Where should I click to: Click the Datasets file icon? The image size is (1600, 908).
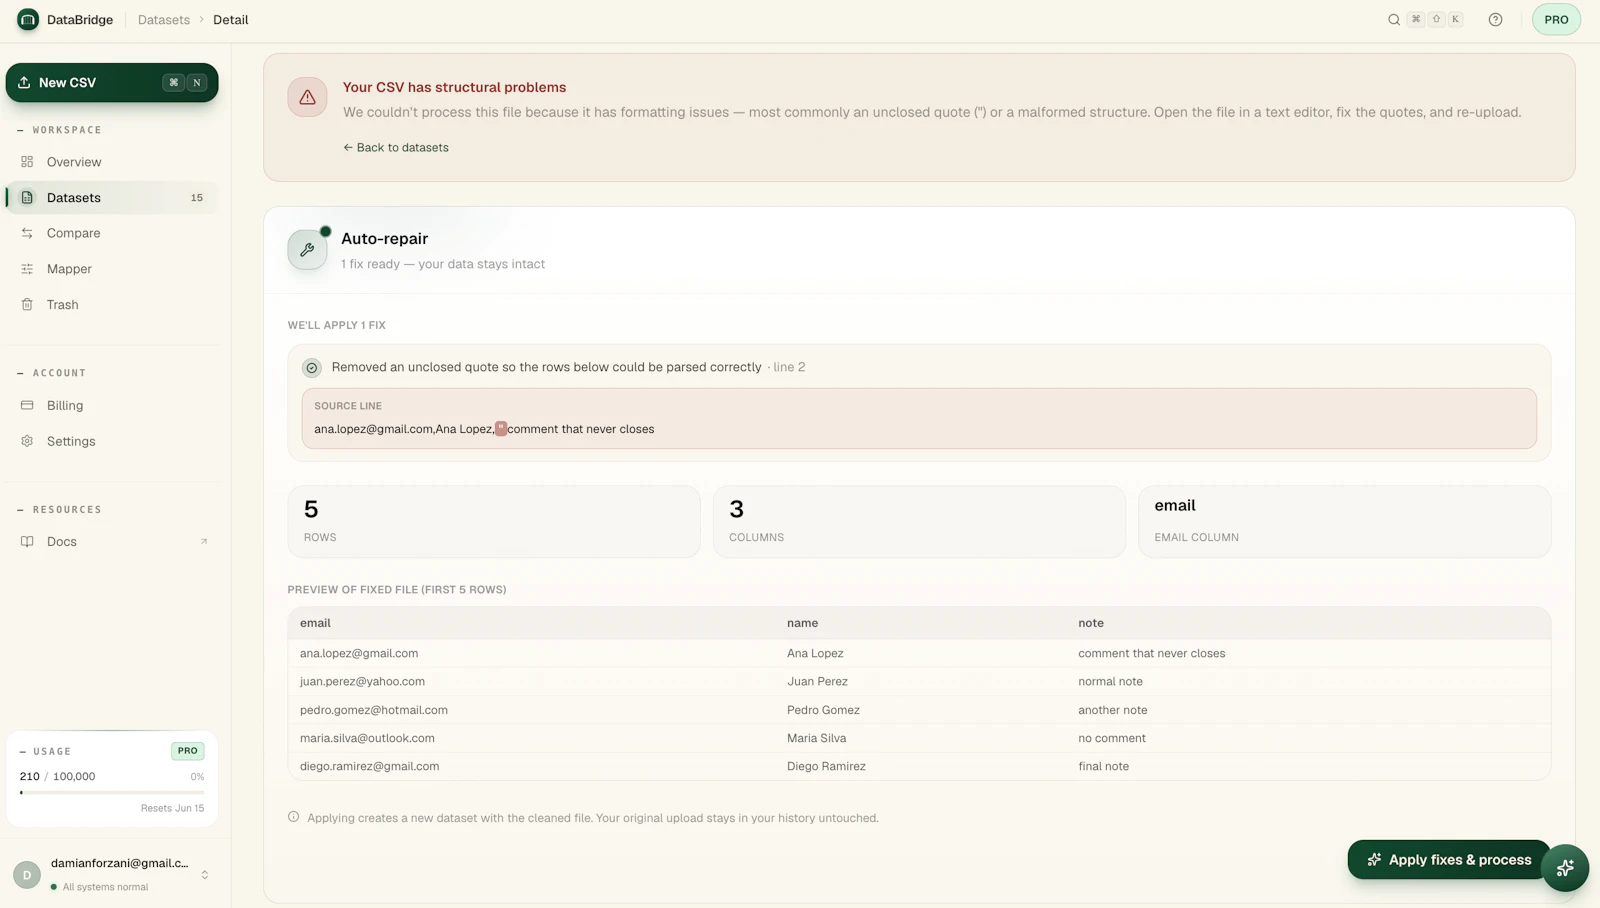(27, 198)
